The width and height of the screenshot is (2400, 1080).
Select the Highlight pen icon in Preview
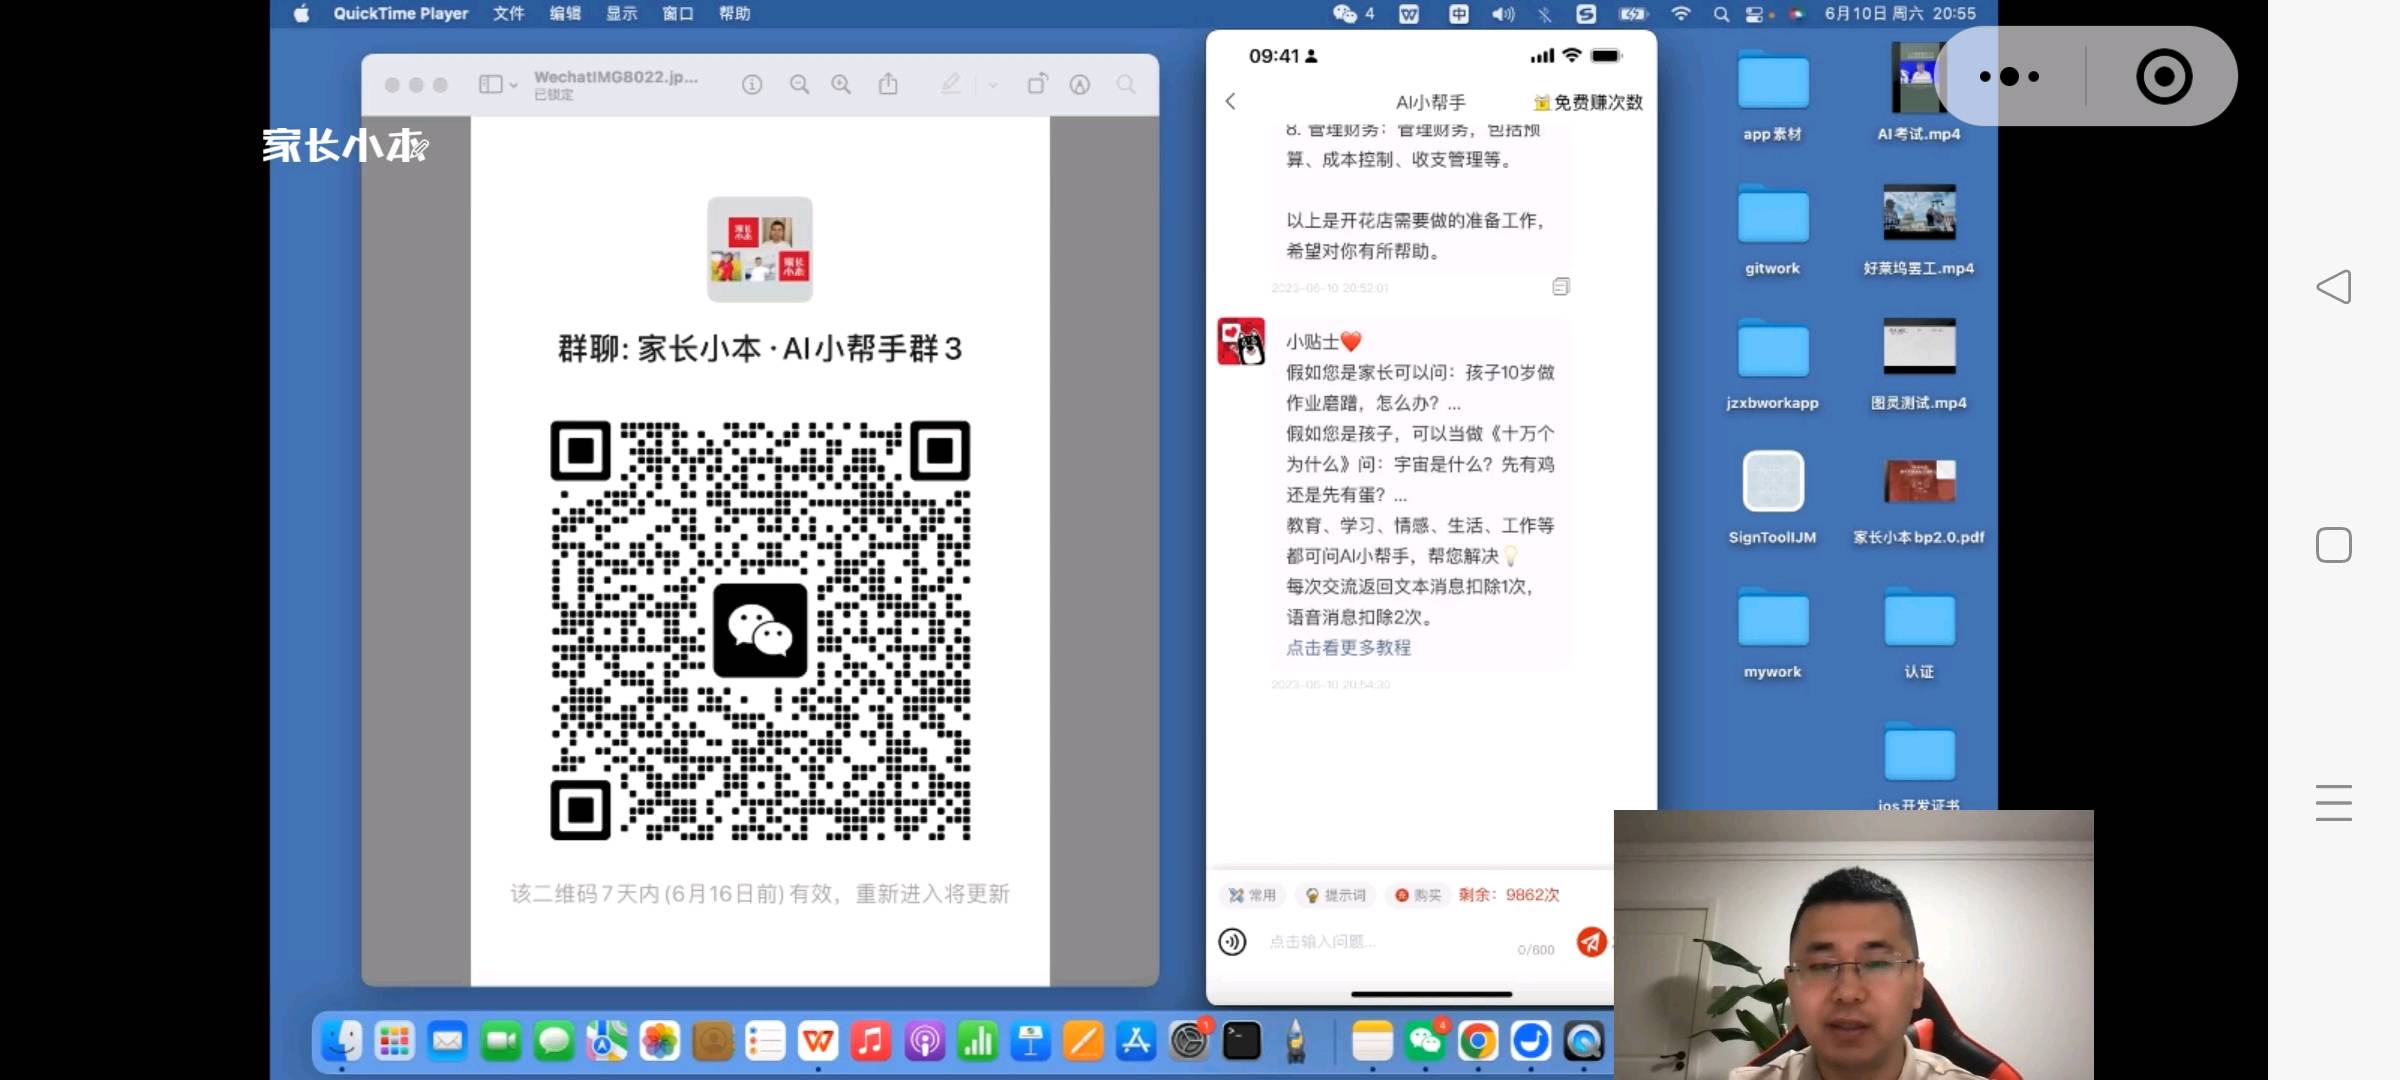pyautogui.click(x=951, y=84)
